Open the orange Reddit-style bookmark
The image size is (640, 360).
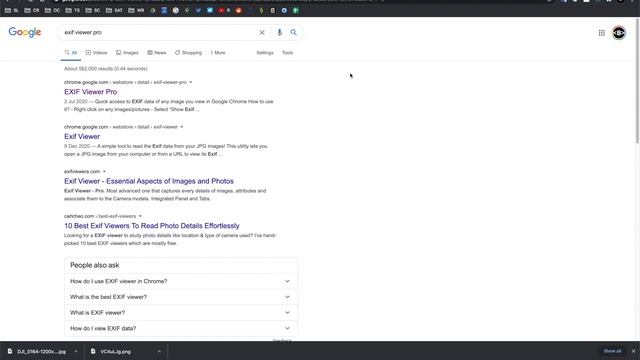[238, 10]
